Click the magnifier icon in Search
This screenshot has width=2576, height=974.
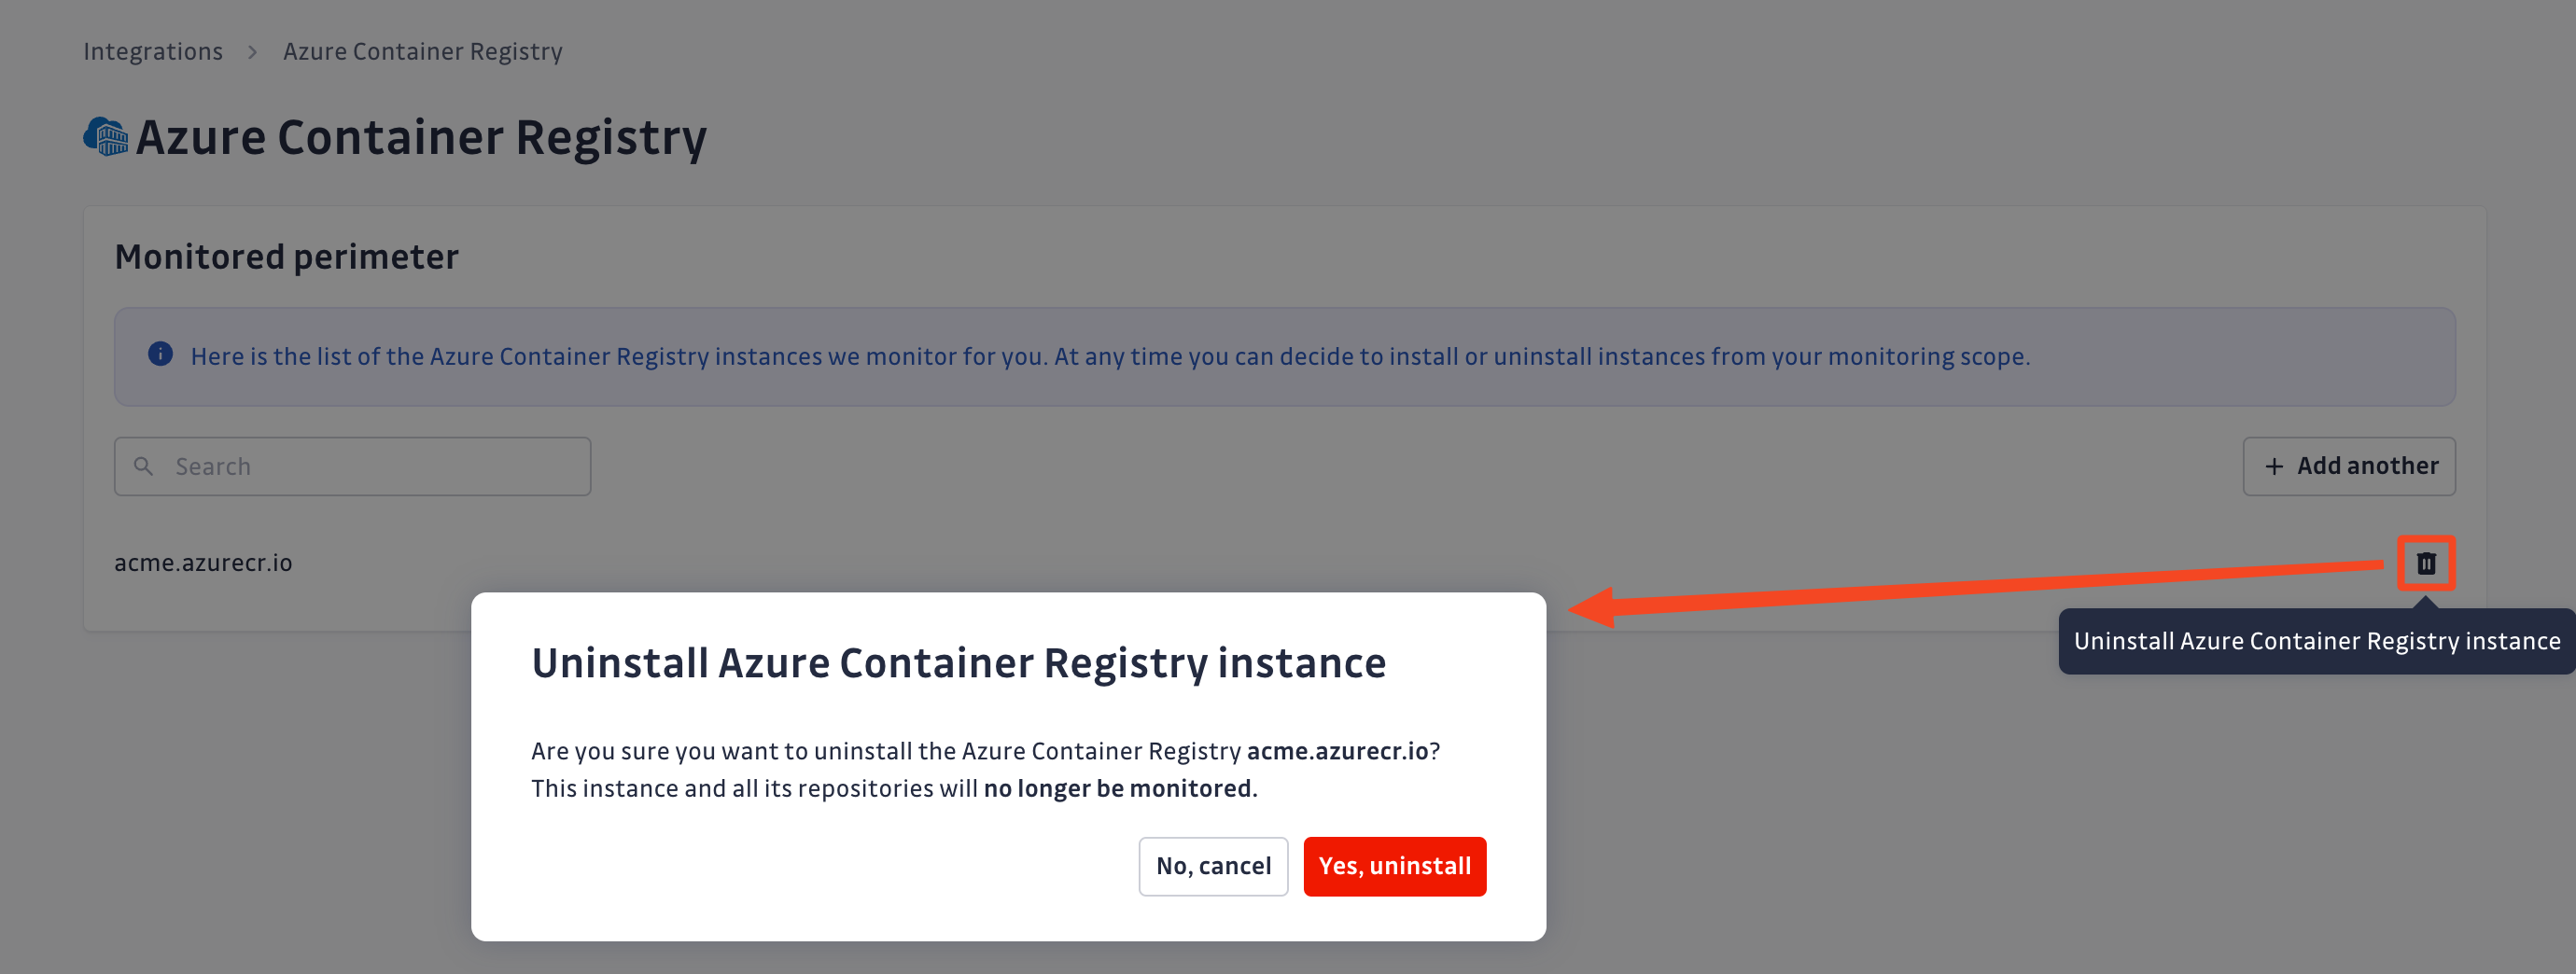(144, 466)
